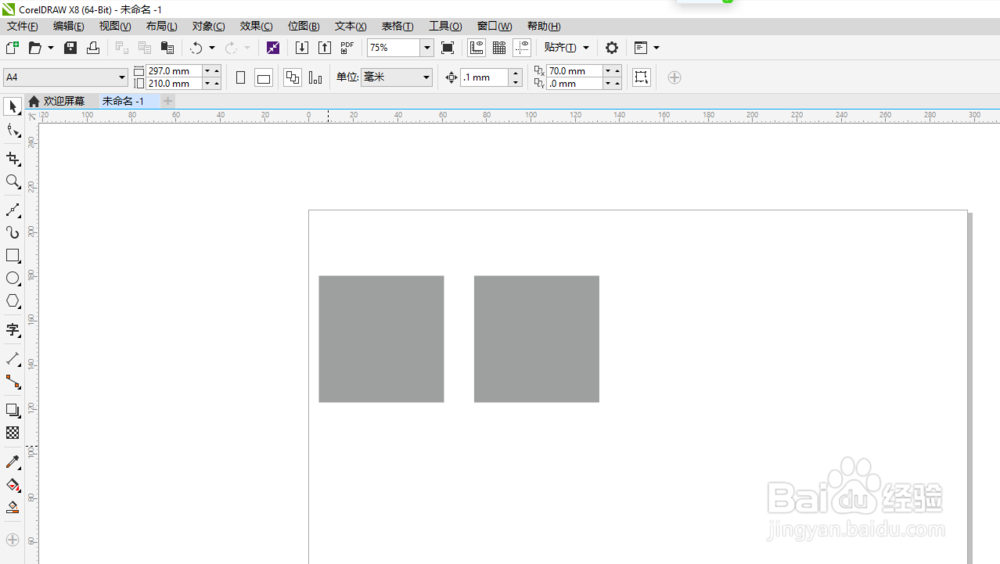Open the 编辑 menu
Viewport: 1000px width, 564px height.
point(68,26)
